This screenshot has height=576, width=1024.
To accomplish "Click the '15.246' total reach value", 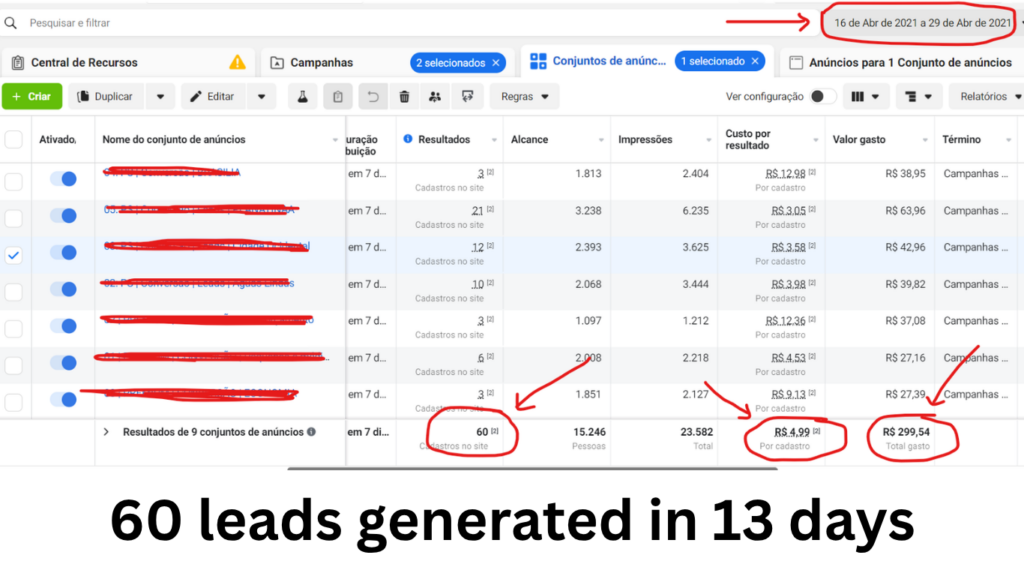I will tap(589, 432).
